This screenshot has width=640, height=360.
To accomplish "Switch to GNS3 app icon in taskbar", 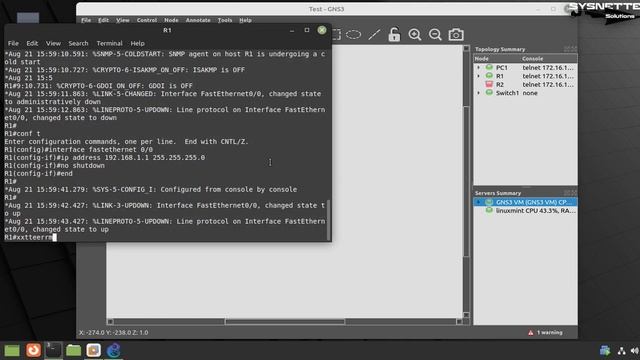I will (93, 350).
